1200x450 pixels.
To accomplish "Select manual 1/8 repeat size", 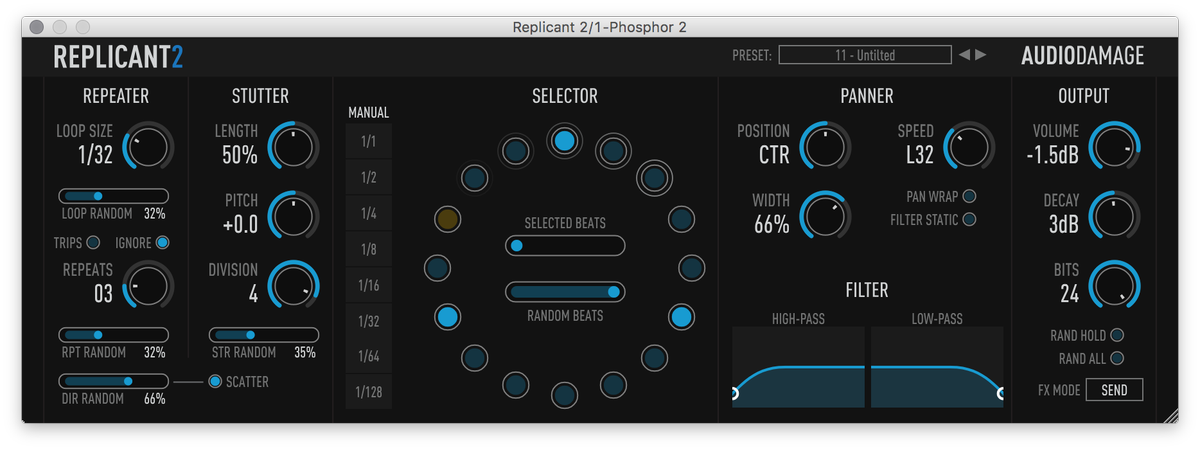I will [x=368, y=249].
